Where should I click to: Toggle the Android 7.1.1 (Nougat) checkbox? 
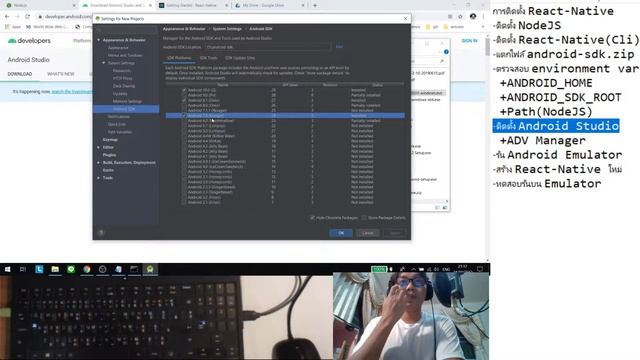pyautogui.click(x=184, y=110)
